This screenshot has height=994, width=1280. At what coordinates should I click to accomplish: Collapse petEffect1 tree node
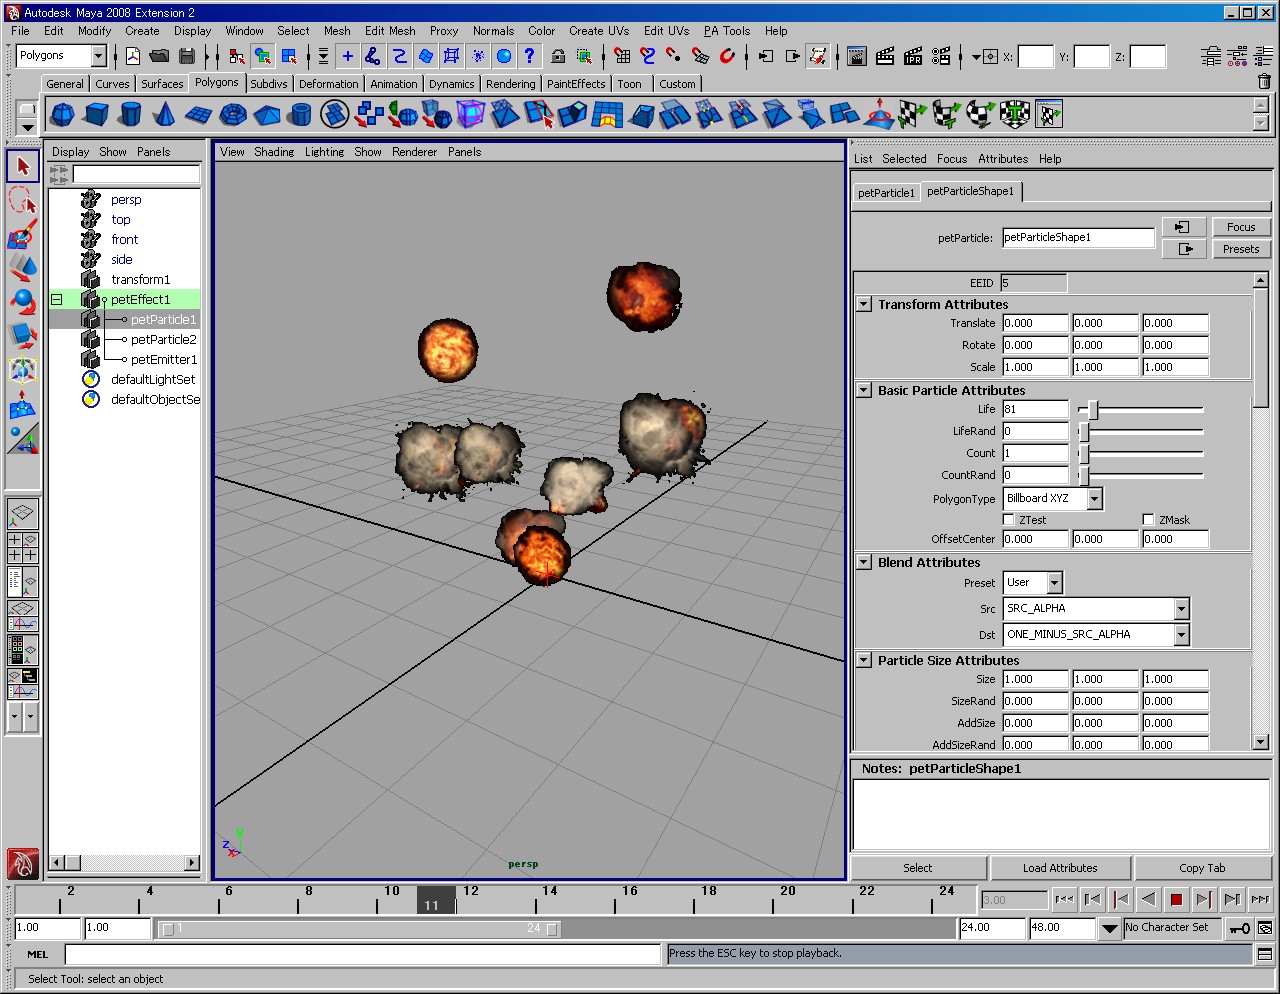(x=57, y=299)
